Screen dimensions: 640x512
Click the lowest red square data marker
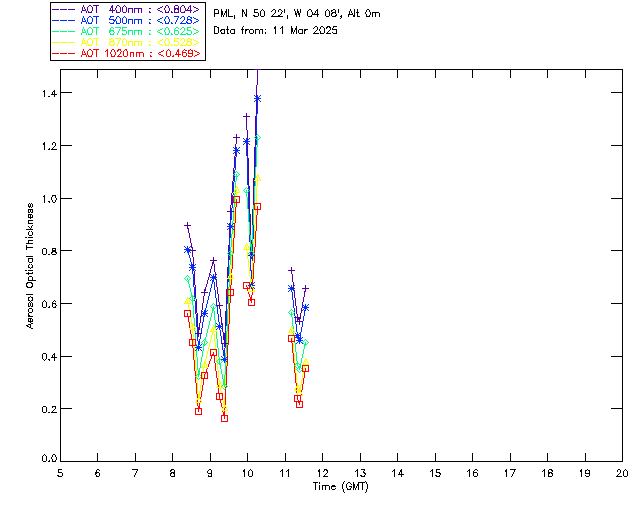coord(224,419)
